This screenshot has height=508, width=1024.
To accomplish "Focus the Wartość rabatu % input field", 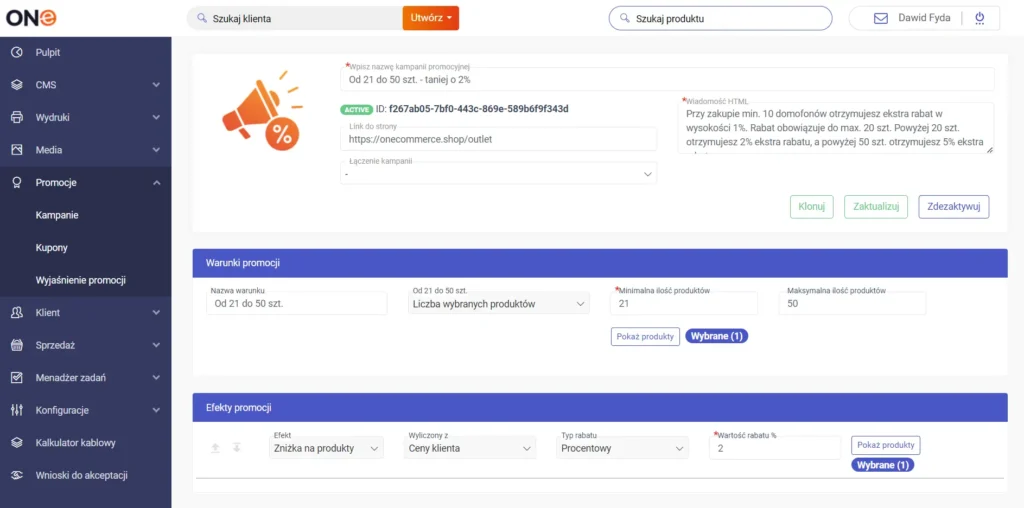I will 775,449.
